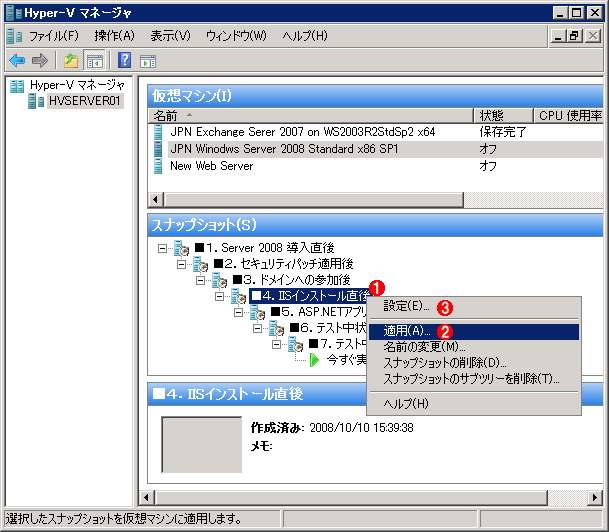Click the up one level folder icon

pos(71,60)
